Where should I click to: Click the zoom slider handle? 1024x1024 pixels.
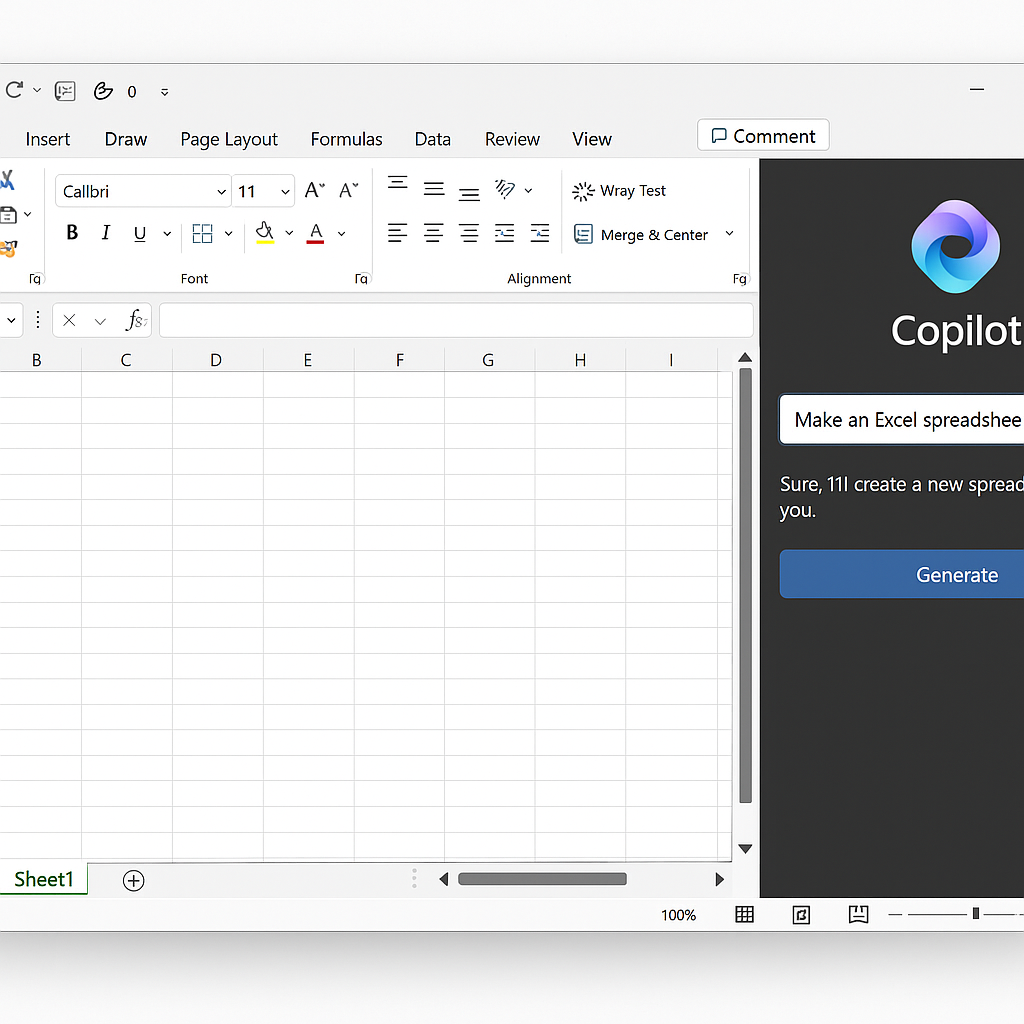pos(976,914)
